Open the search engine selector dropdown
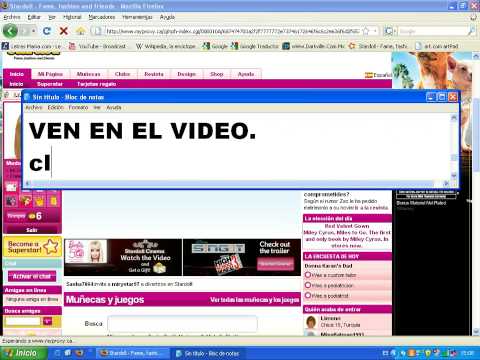Image resolution: width=480 pixels, height=360 pixels. click(389, 31)
